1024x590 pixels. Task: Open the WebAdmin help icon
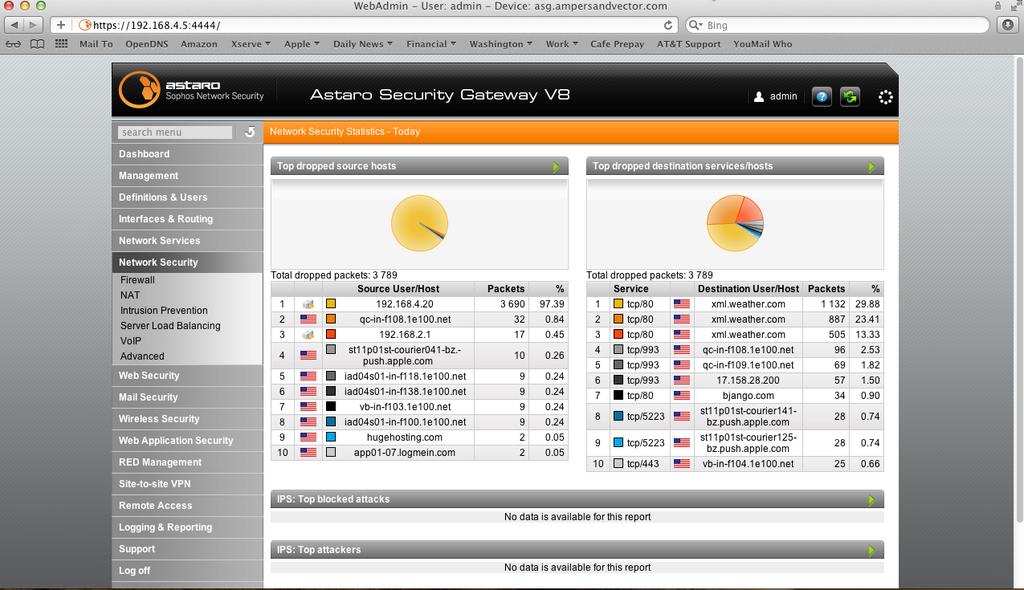[822, 97]
